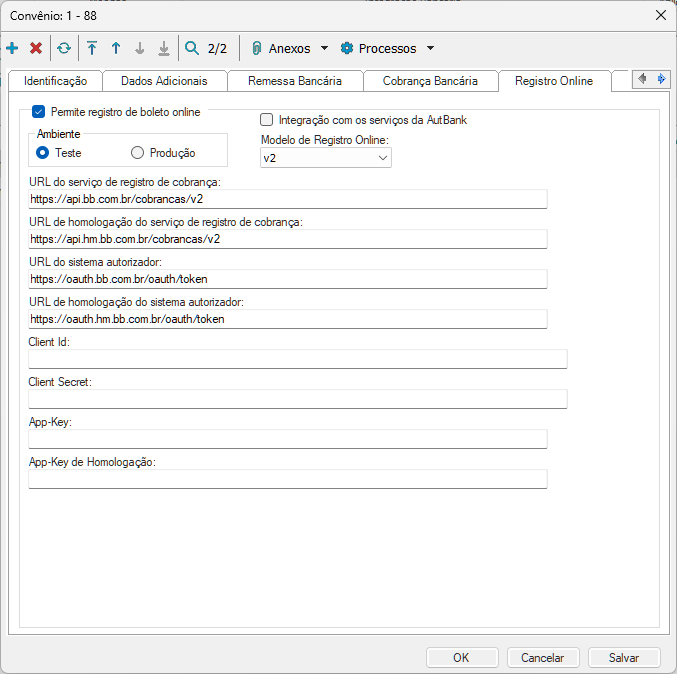Go to the next record arrow
Viewport: 677px width, 674px height.
(x=140, y=48)
